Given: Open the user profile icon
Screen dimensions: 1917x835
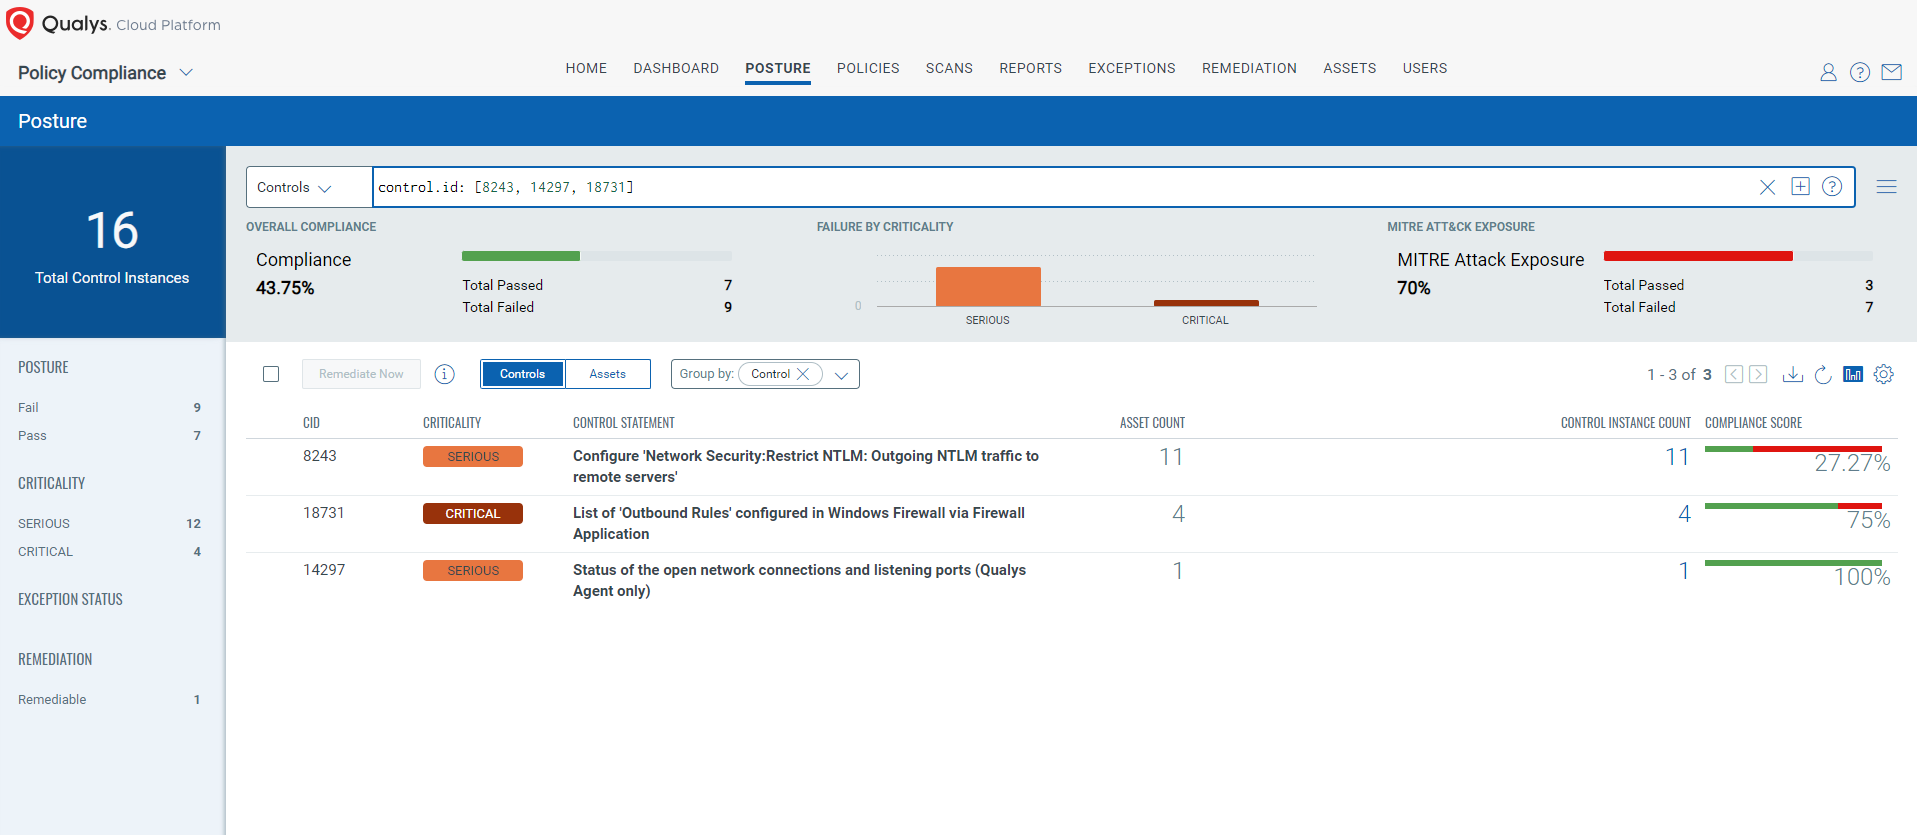Looking at the screenshot, I should tap(1828, 72).
